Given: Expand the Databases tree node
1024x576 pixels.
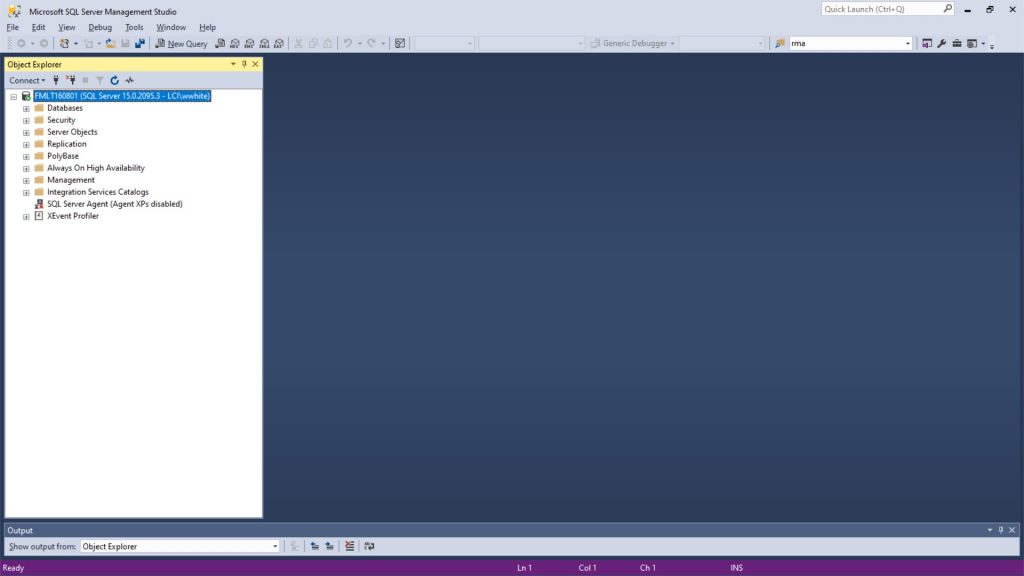Looking at the screenshot, I should tap(26, 108).
